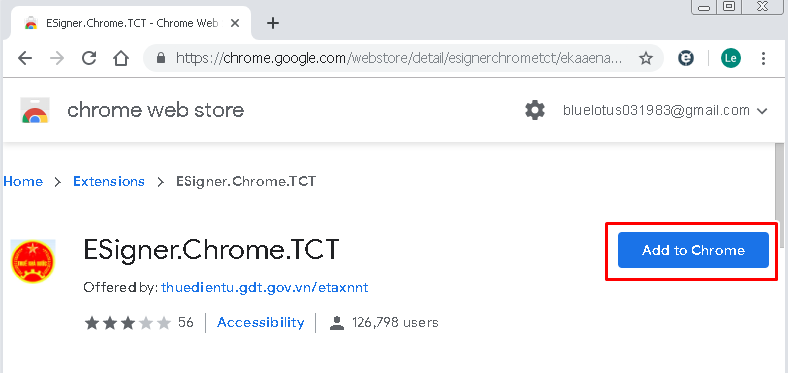Reload the current page

pyautogui.click(x=89, y=58)
